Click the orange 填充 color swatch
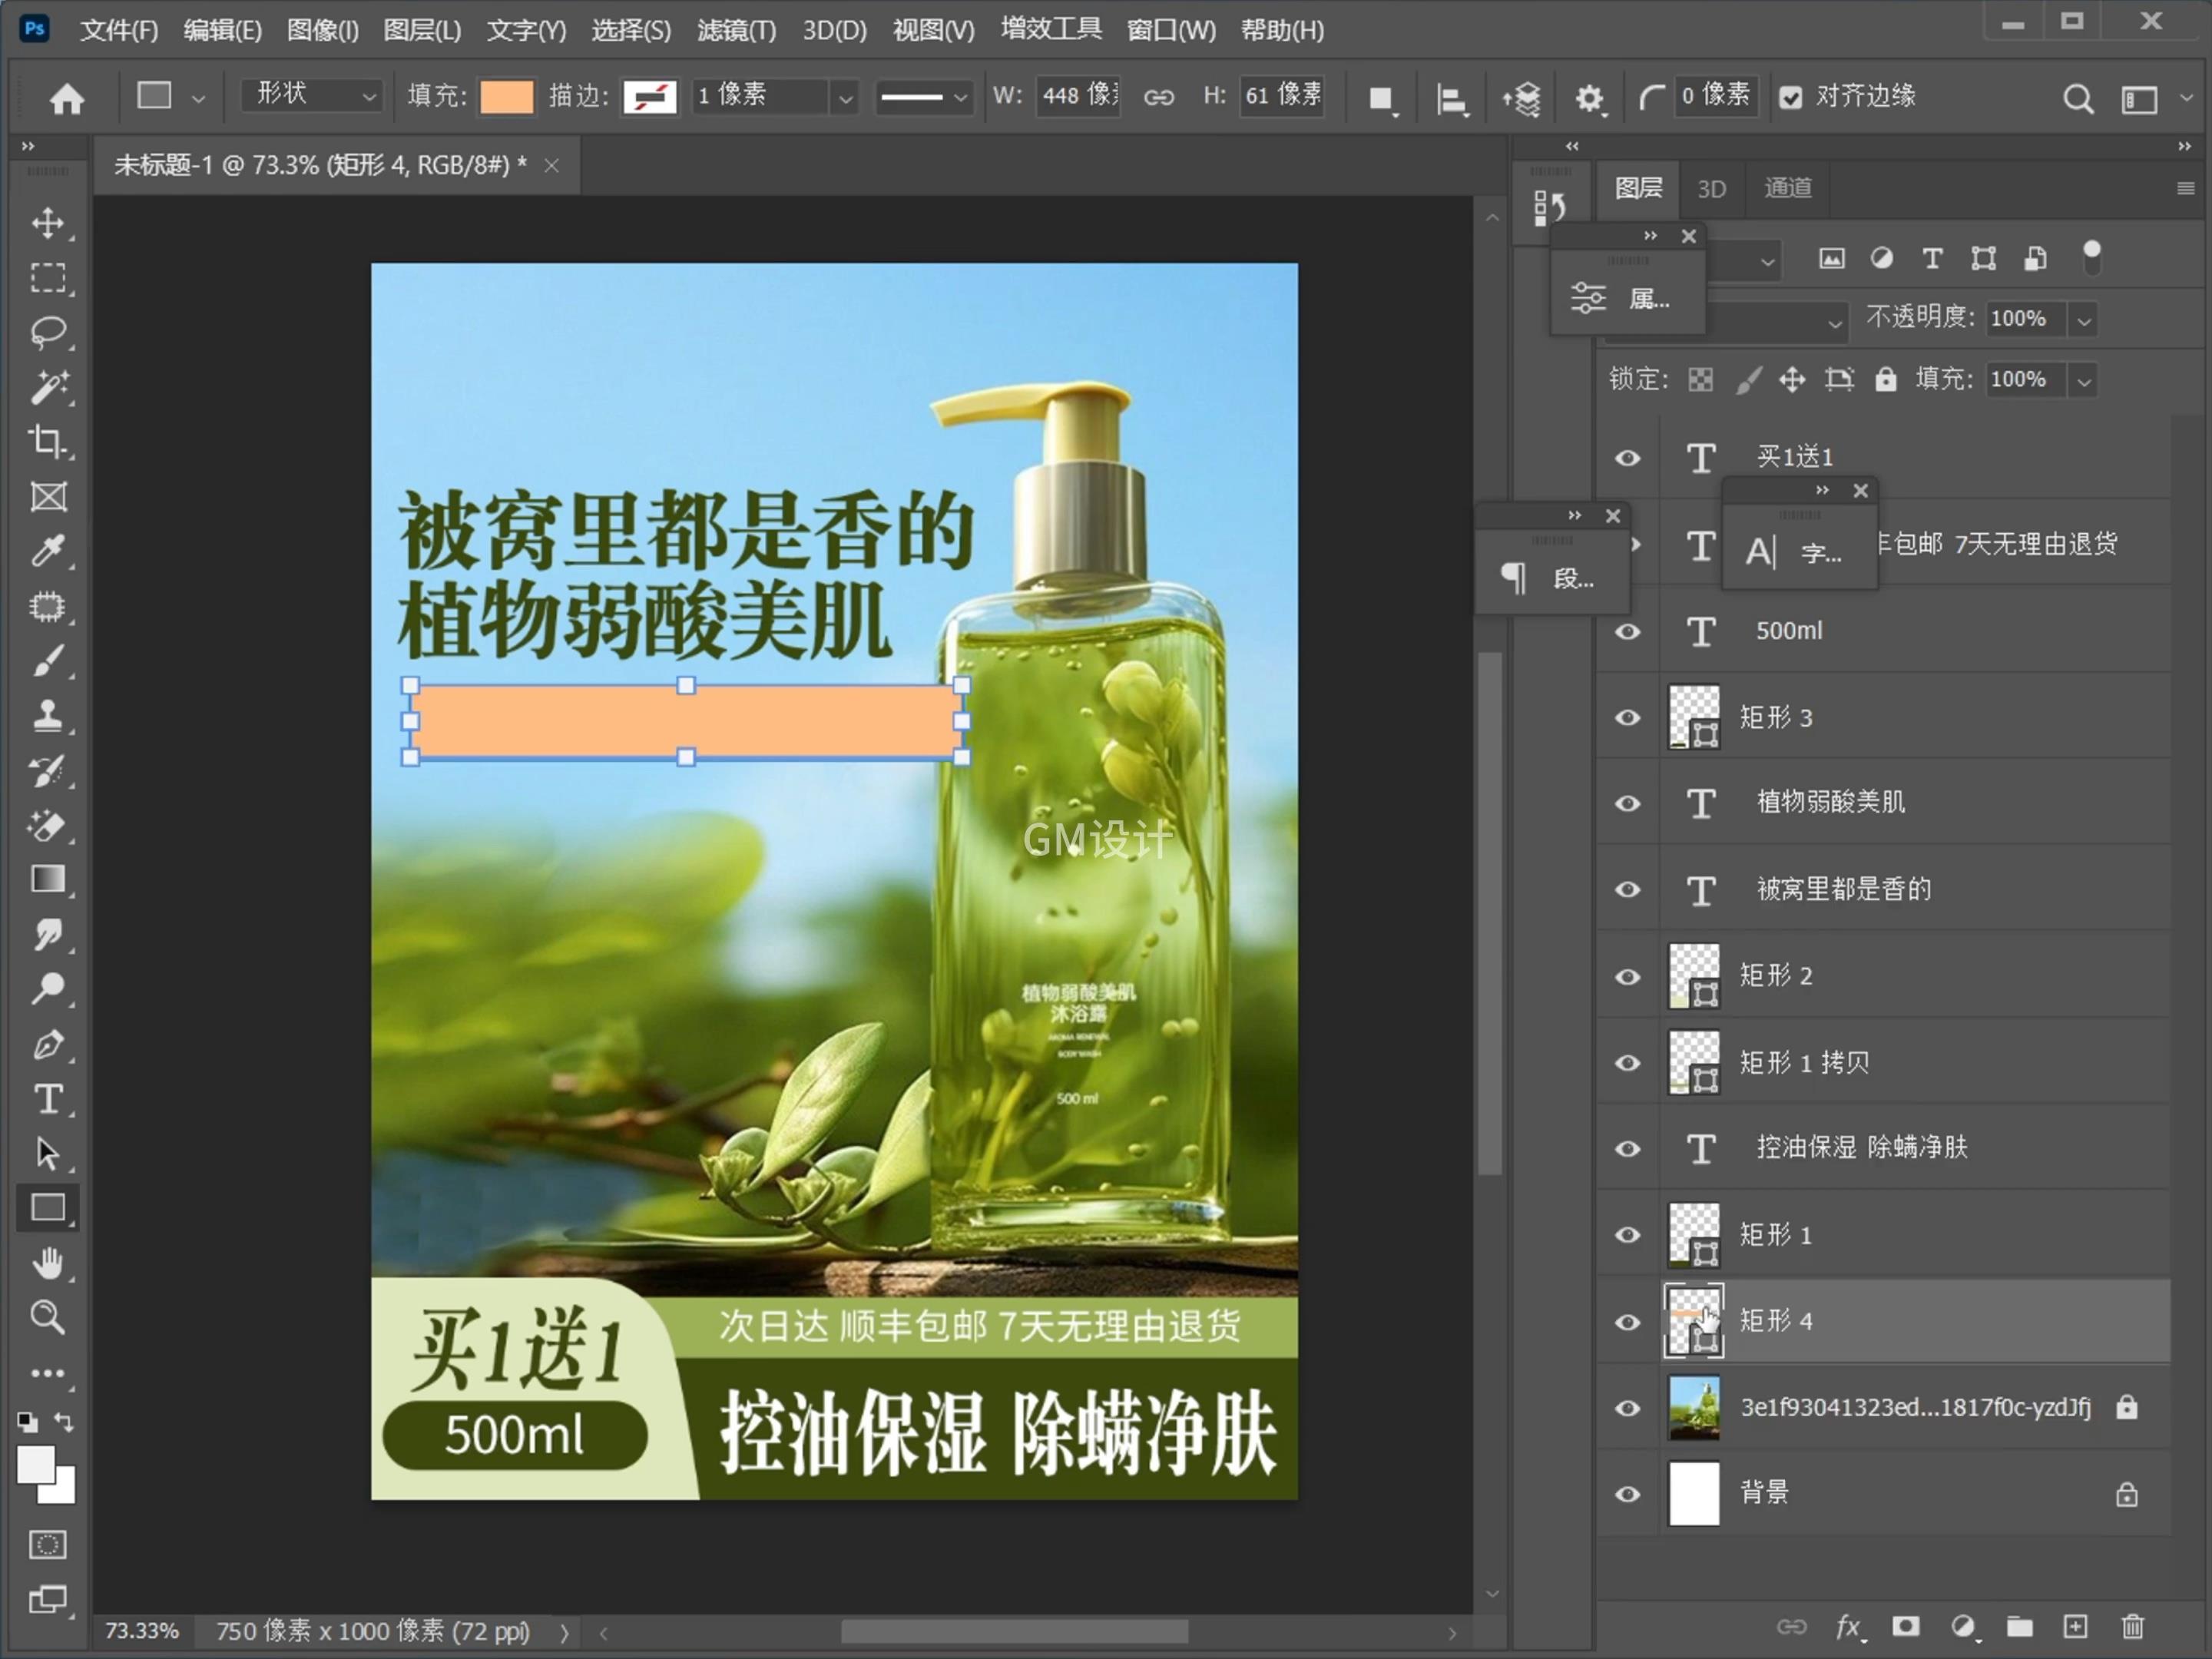This screenshot has height=1659, width=2212. [x=507, y=97]
